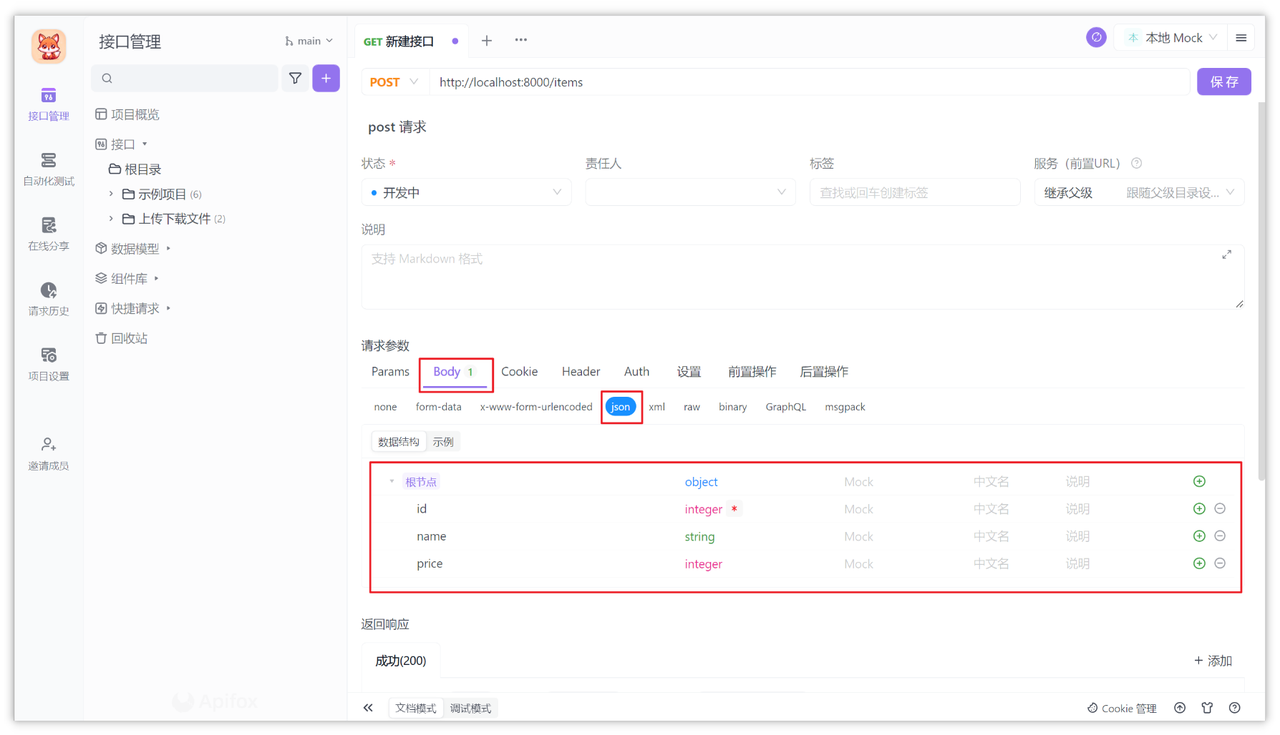Click help icon next to 服务 (前置URL)
The width and height of the screenshot is (1280, 735).
coord(1136,163)
